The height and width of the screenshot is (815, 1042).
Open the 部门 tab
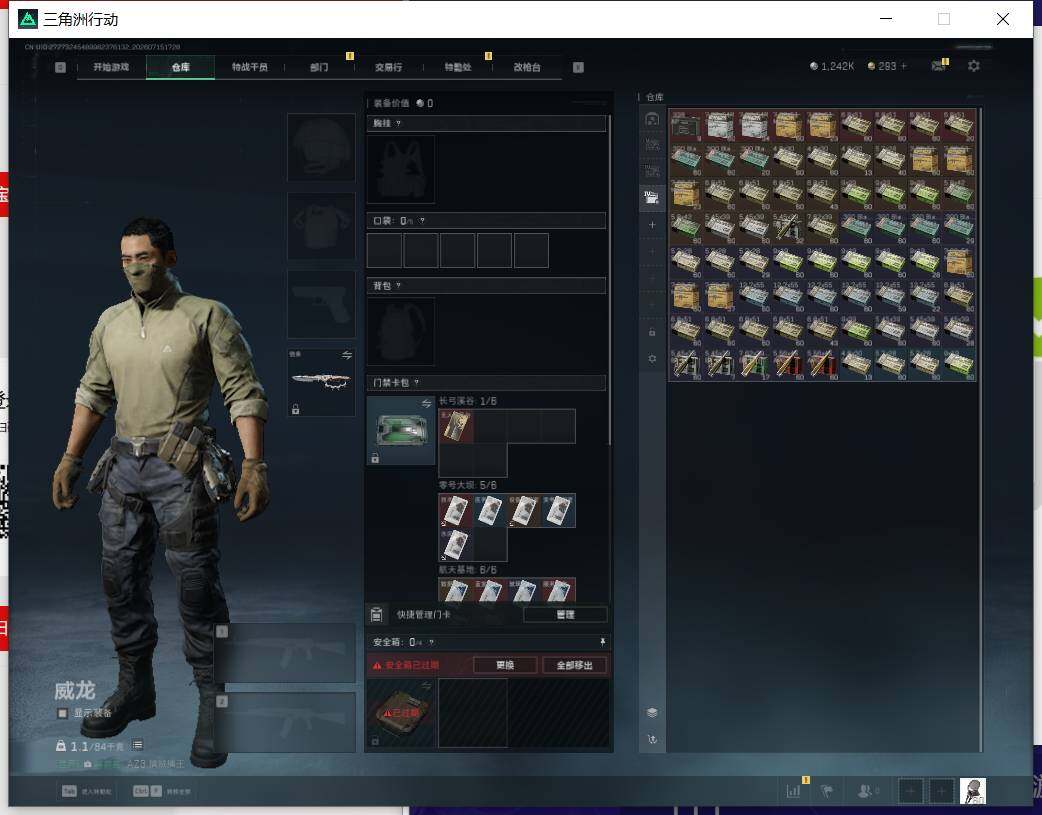319,67
